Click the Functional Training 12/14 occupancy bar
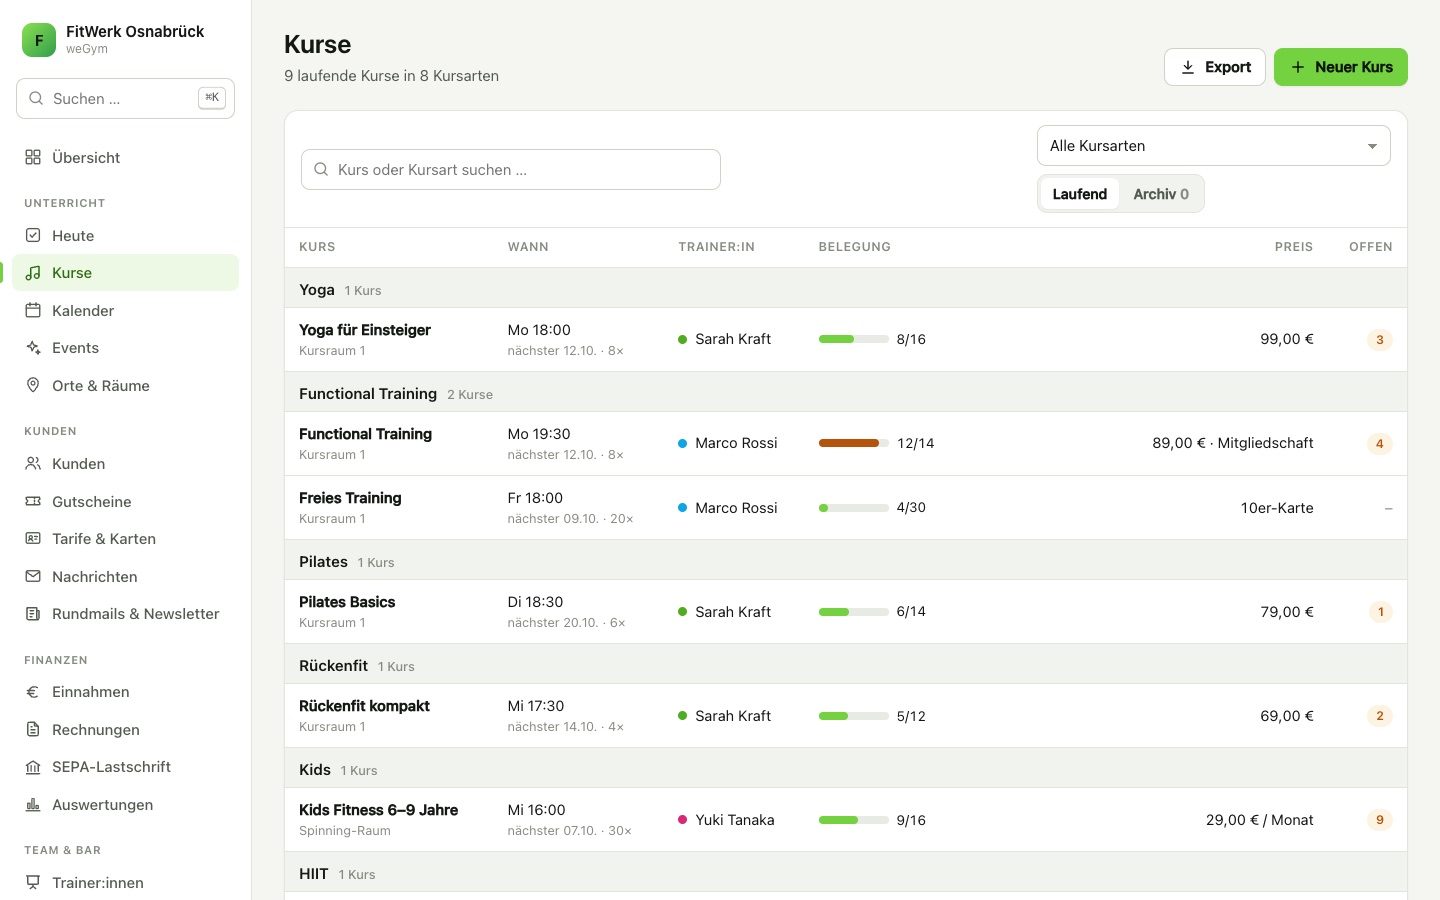This screenshot has height=900, width=1440. 854,443
